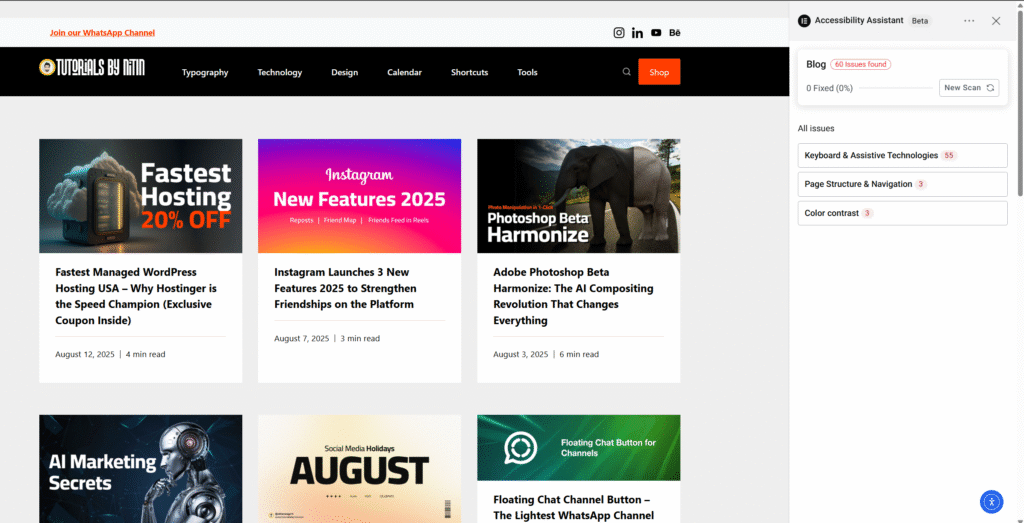Open the Photoshop Beta Harmonize thumbnail

click(579, 196)
